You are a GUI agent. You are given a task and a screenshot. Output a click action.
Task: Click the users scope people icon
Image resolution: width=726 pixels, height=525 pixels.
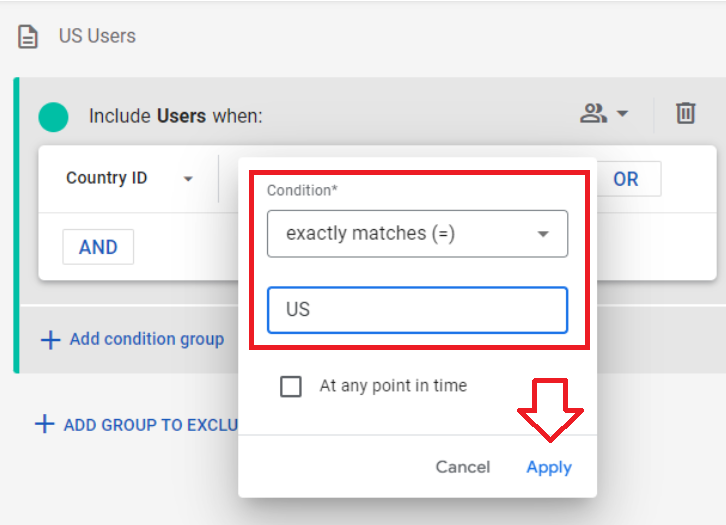(x=593, y=113)
